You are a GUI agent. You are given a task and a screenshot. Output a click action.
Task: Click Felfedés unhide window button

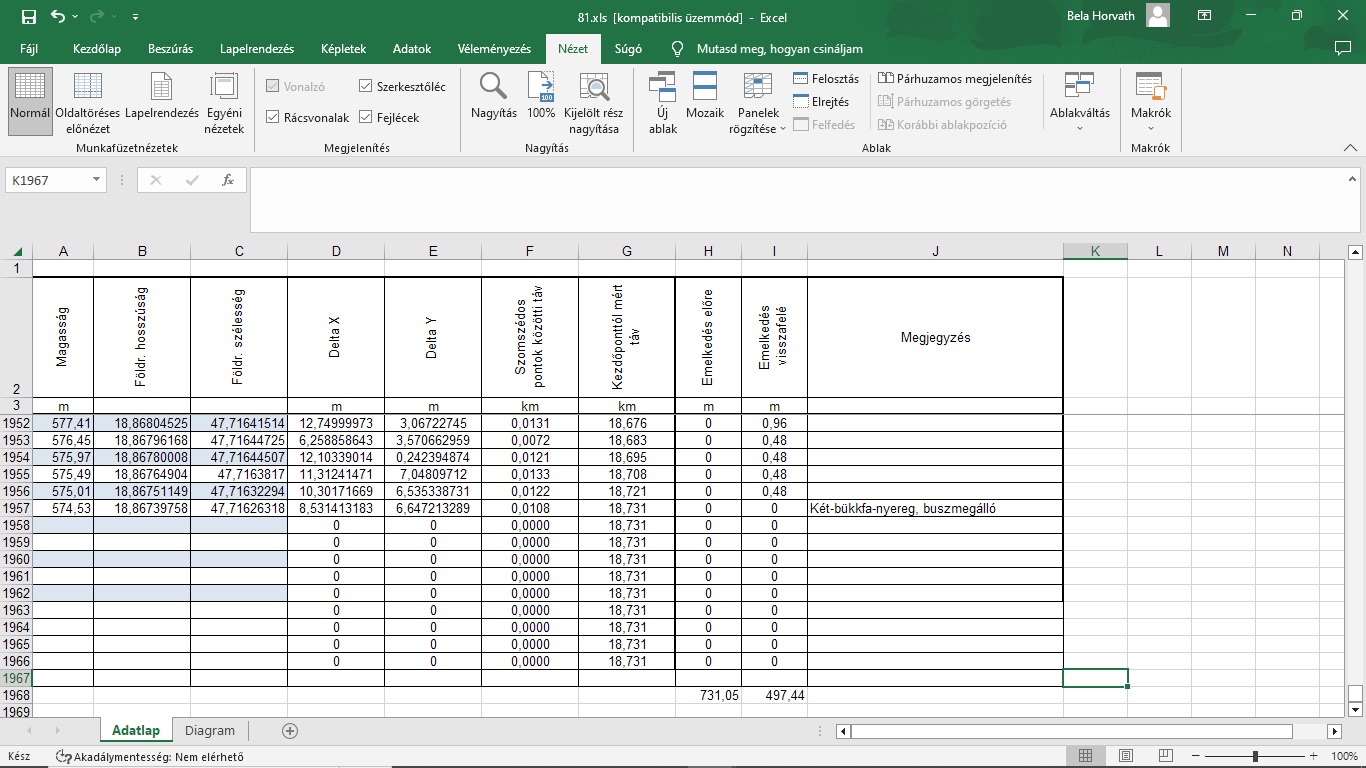pos(824,125)
